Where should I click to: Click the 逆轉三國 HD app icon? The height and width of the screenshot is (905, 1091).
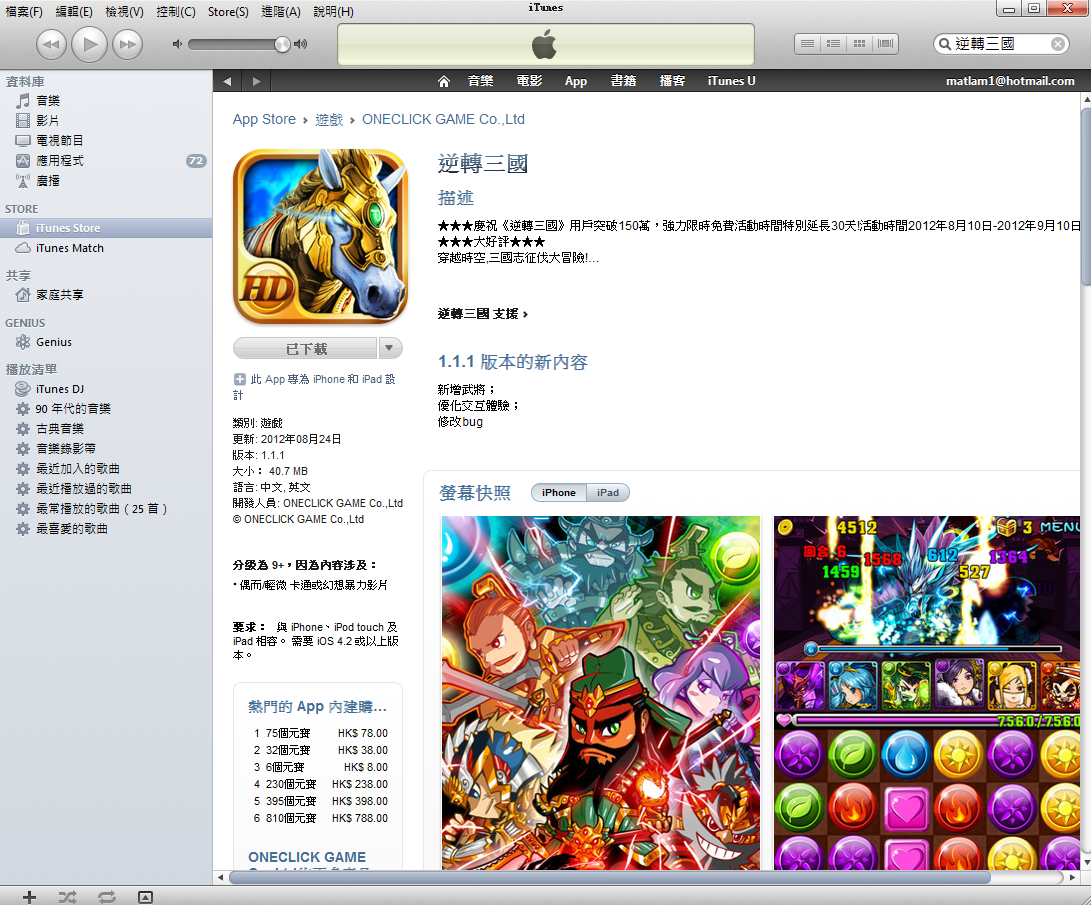click(x=320, y=237)
